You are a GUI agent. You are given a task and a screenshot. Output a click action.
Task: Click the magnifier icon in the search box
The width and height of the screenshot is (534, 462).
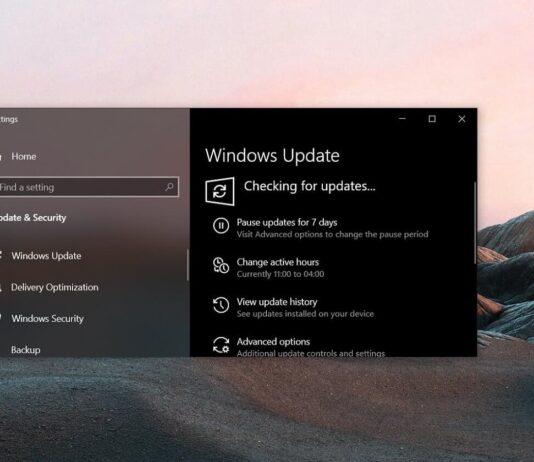click(x=169, y=187)
